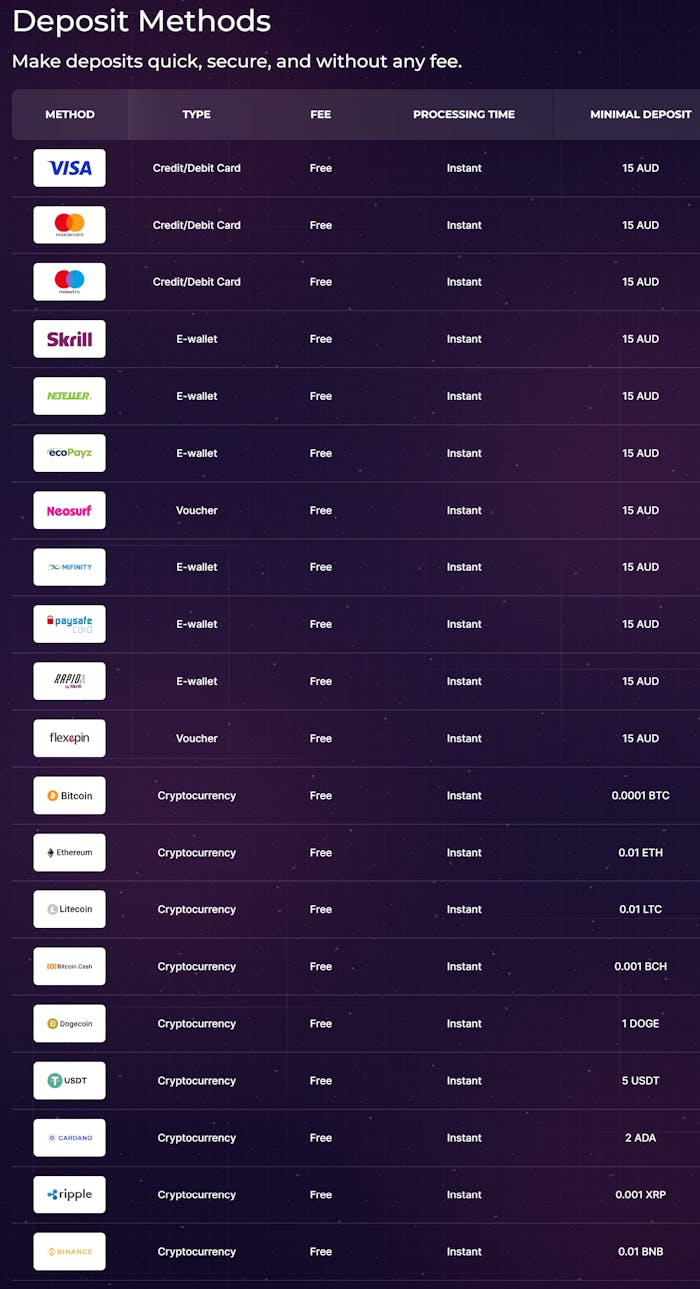This screenshot has width=700, height=1289.
Task: Choose the Litecoin payment icon
Action: point(69,909)
